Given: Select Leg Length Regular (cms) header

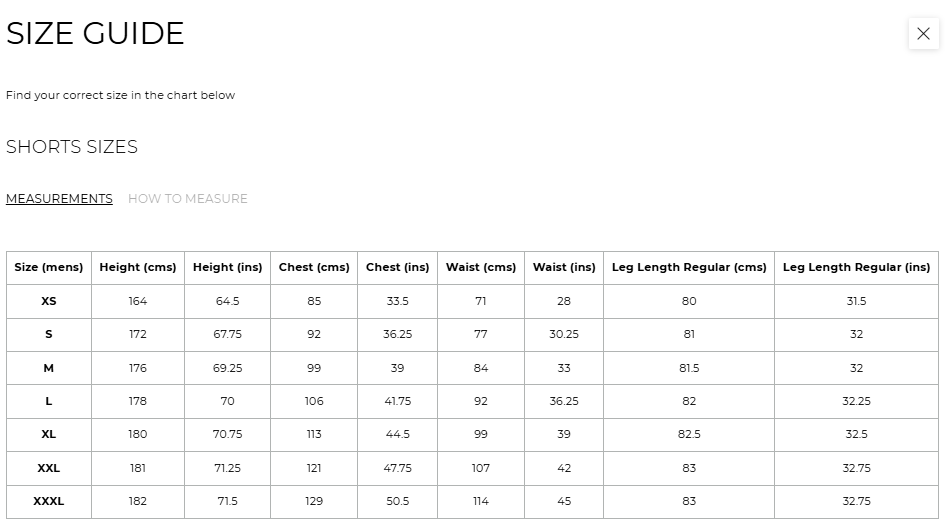Looking at the screenshot, I should pos(689,268).
